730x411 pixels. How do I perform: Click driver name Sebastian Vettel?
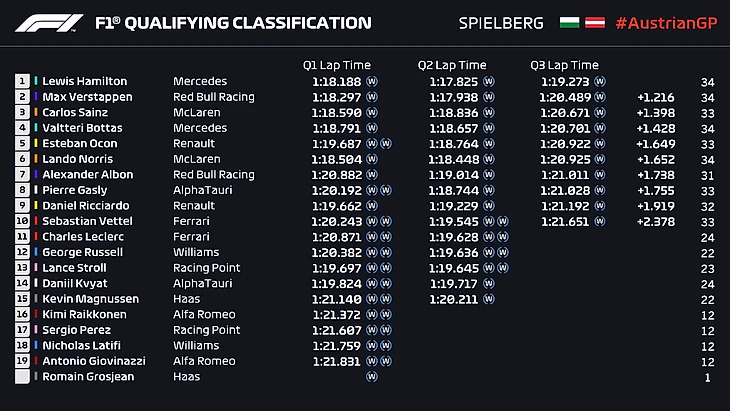click(86, 221)
